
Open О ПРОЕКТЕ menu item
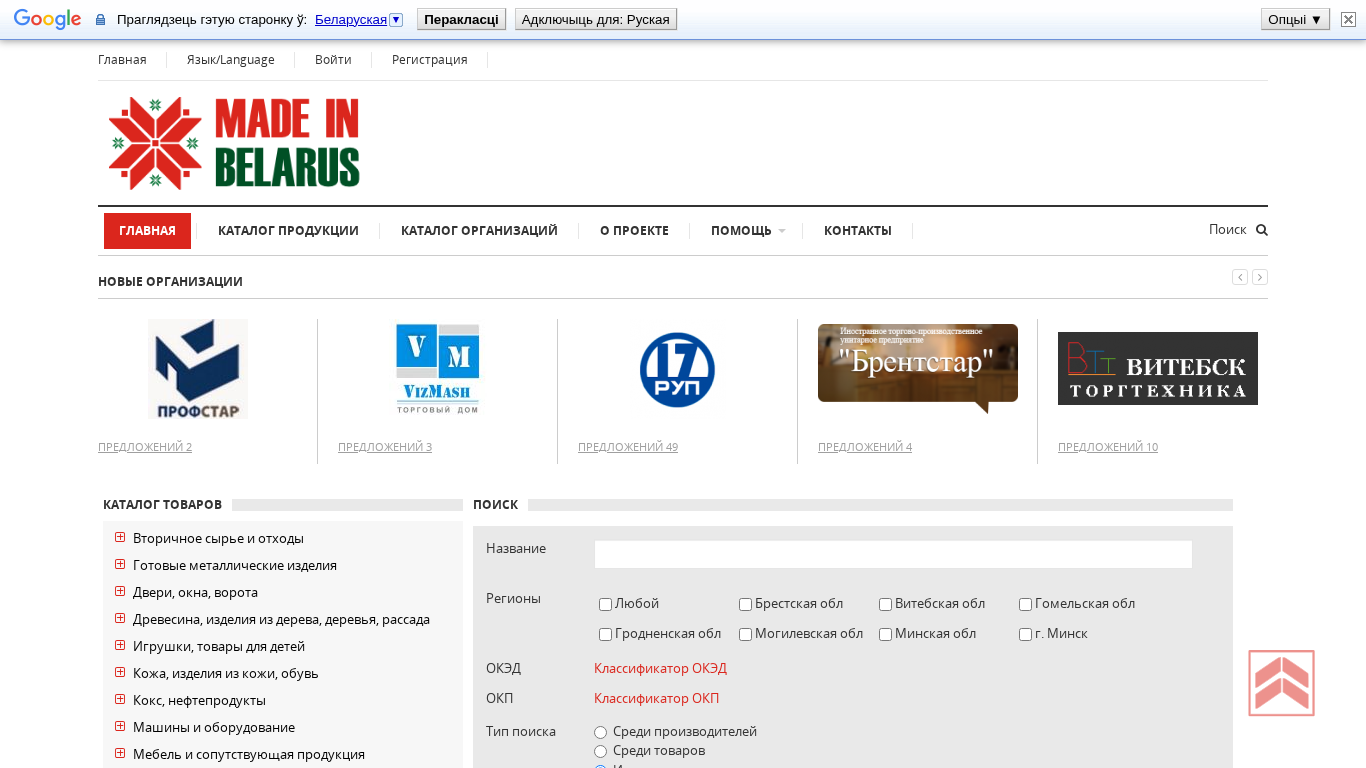(634, 231)
